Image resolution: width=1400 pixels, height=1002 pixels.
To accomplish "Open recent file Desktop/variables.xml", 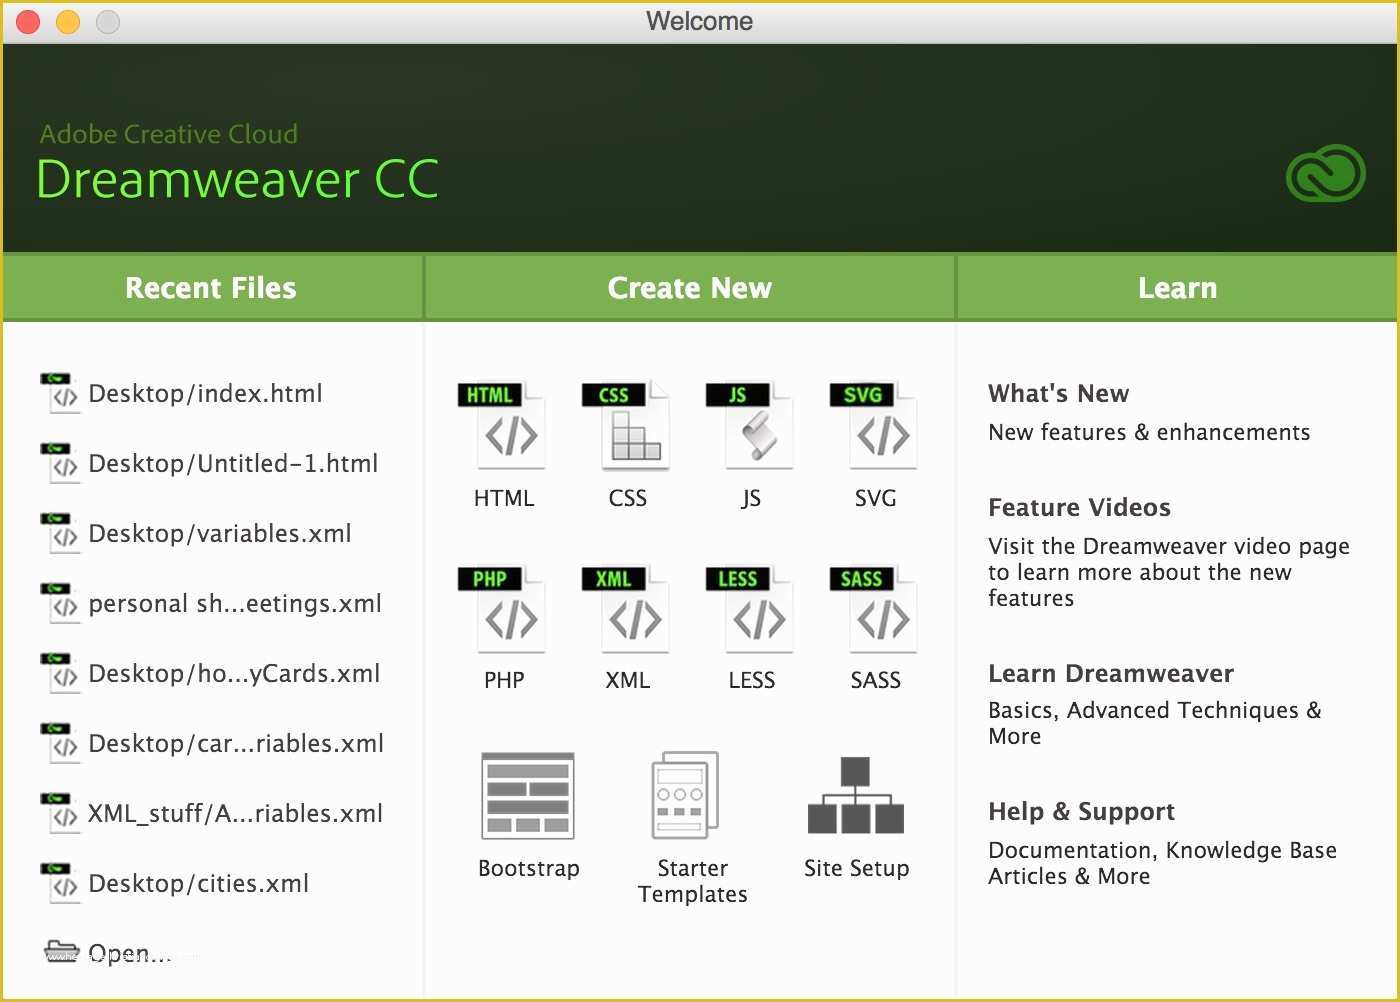I will [220, 533].
